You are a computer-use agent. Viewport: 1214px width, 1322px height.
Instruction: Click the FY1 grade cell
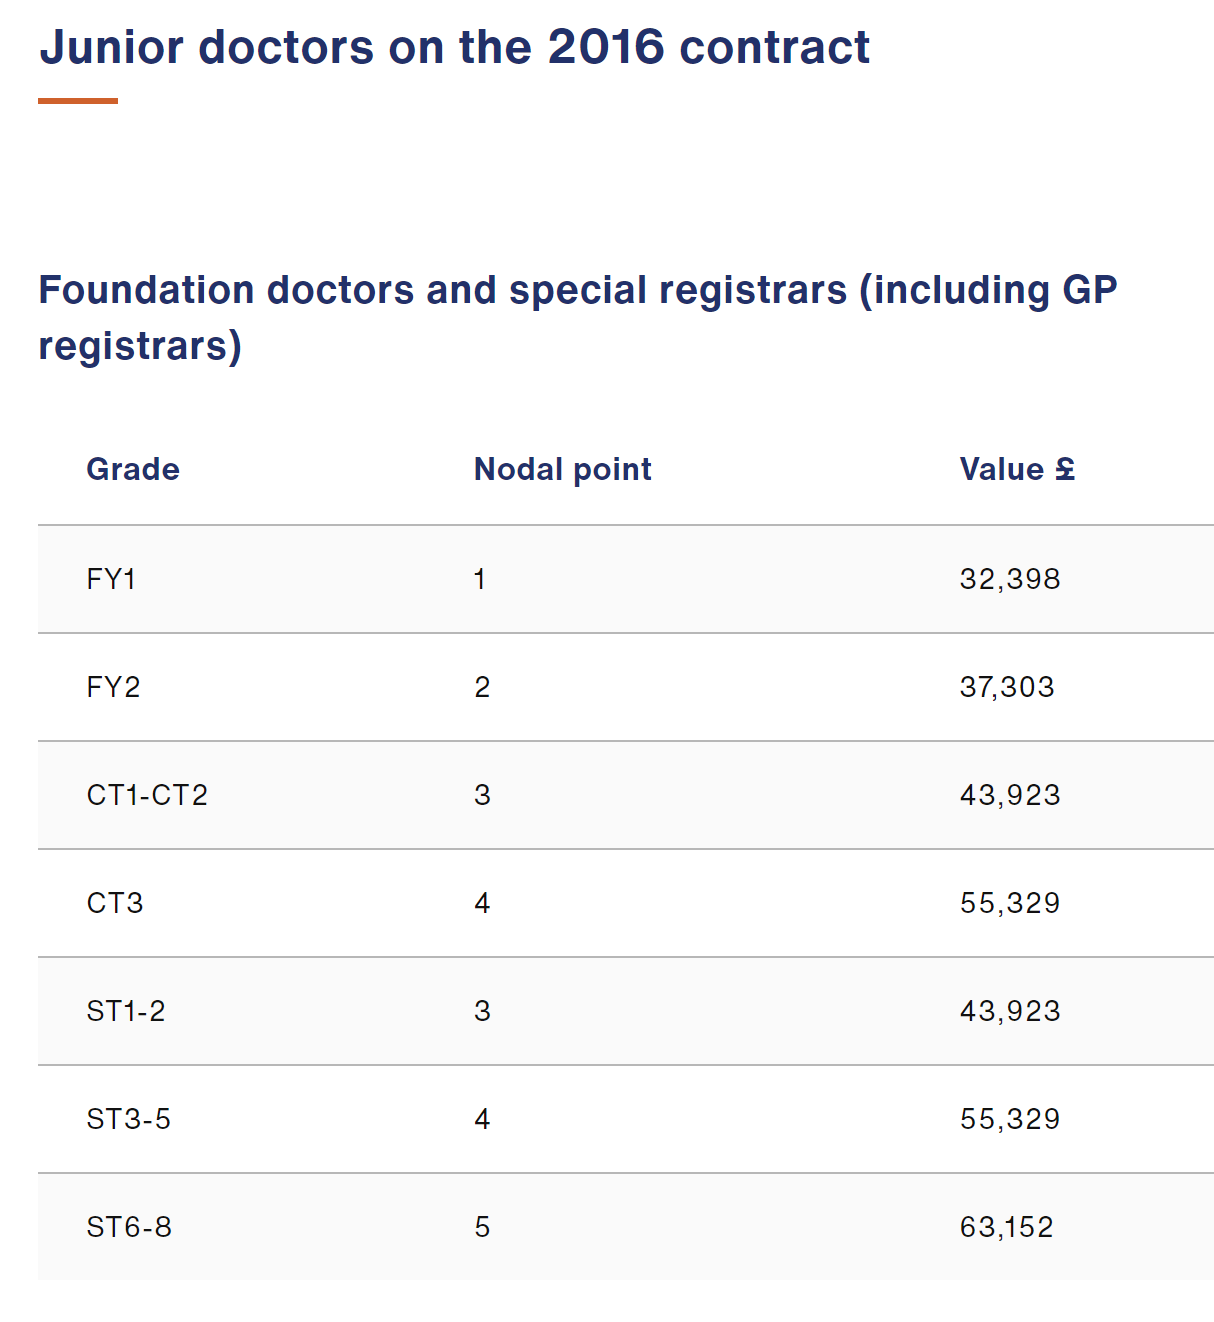(x=111, y=579)
